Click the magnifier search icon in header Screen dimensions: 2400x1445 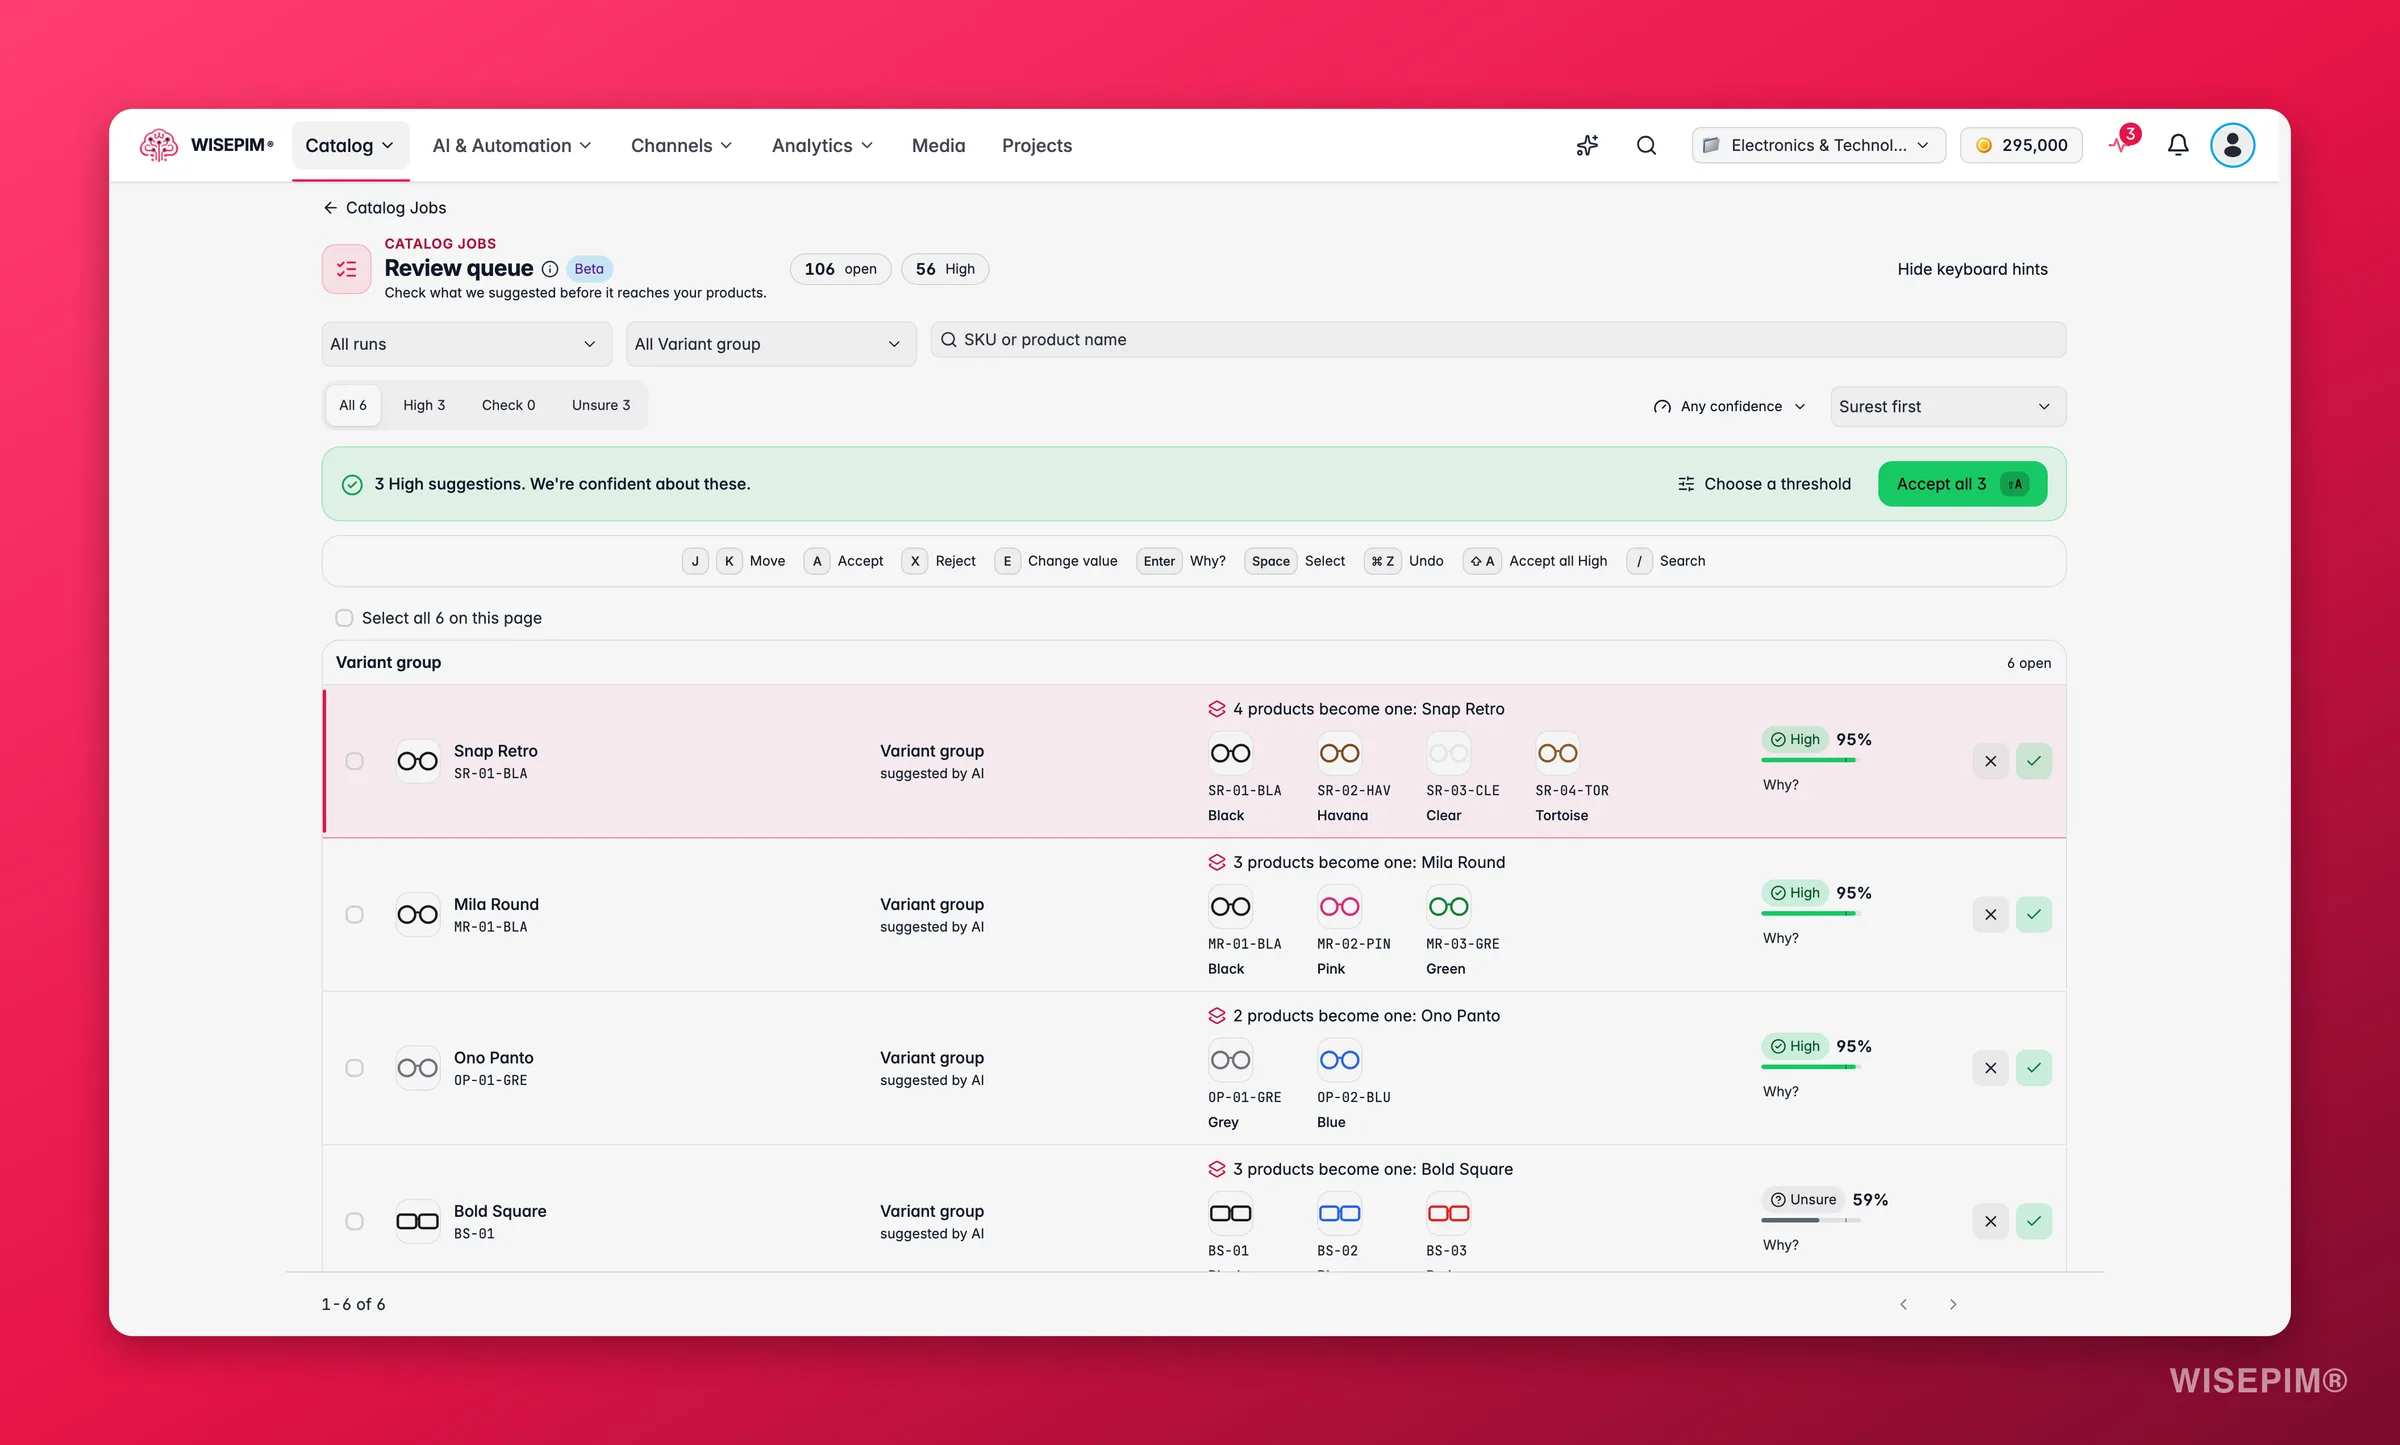(x=1646, y=145)
